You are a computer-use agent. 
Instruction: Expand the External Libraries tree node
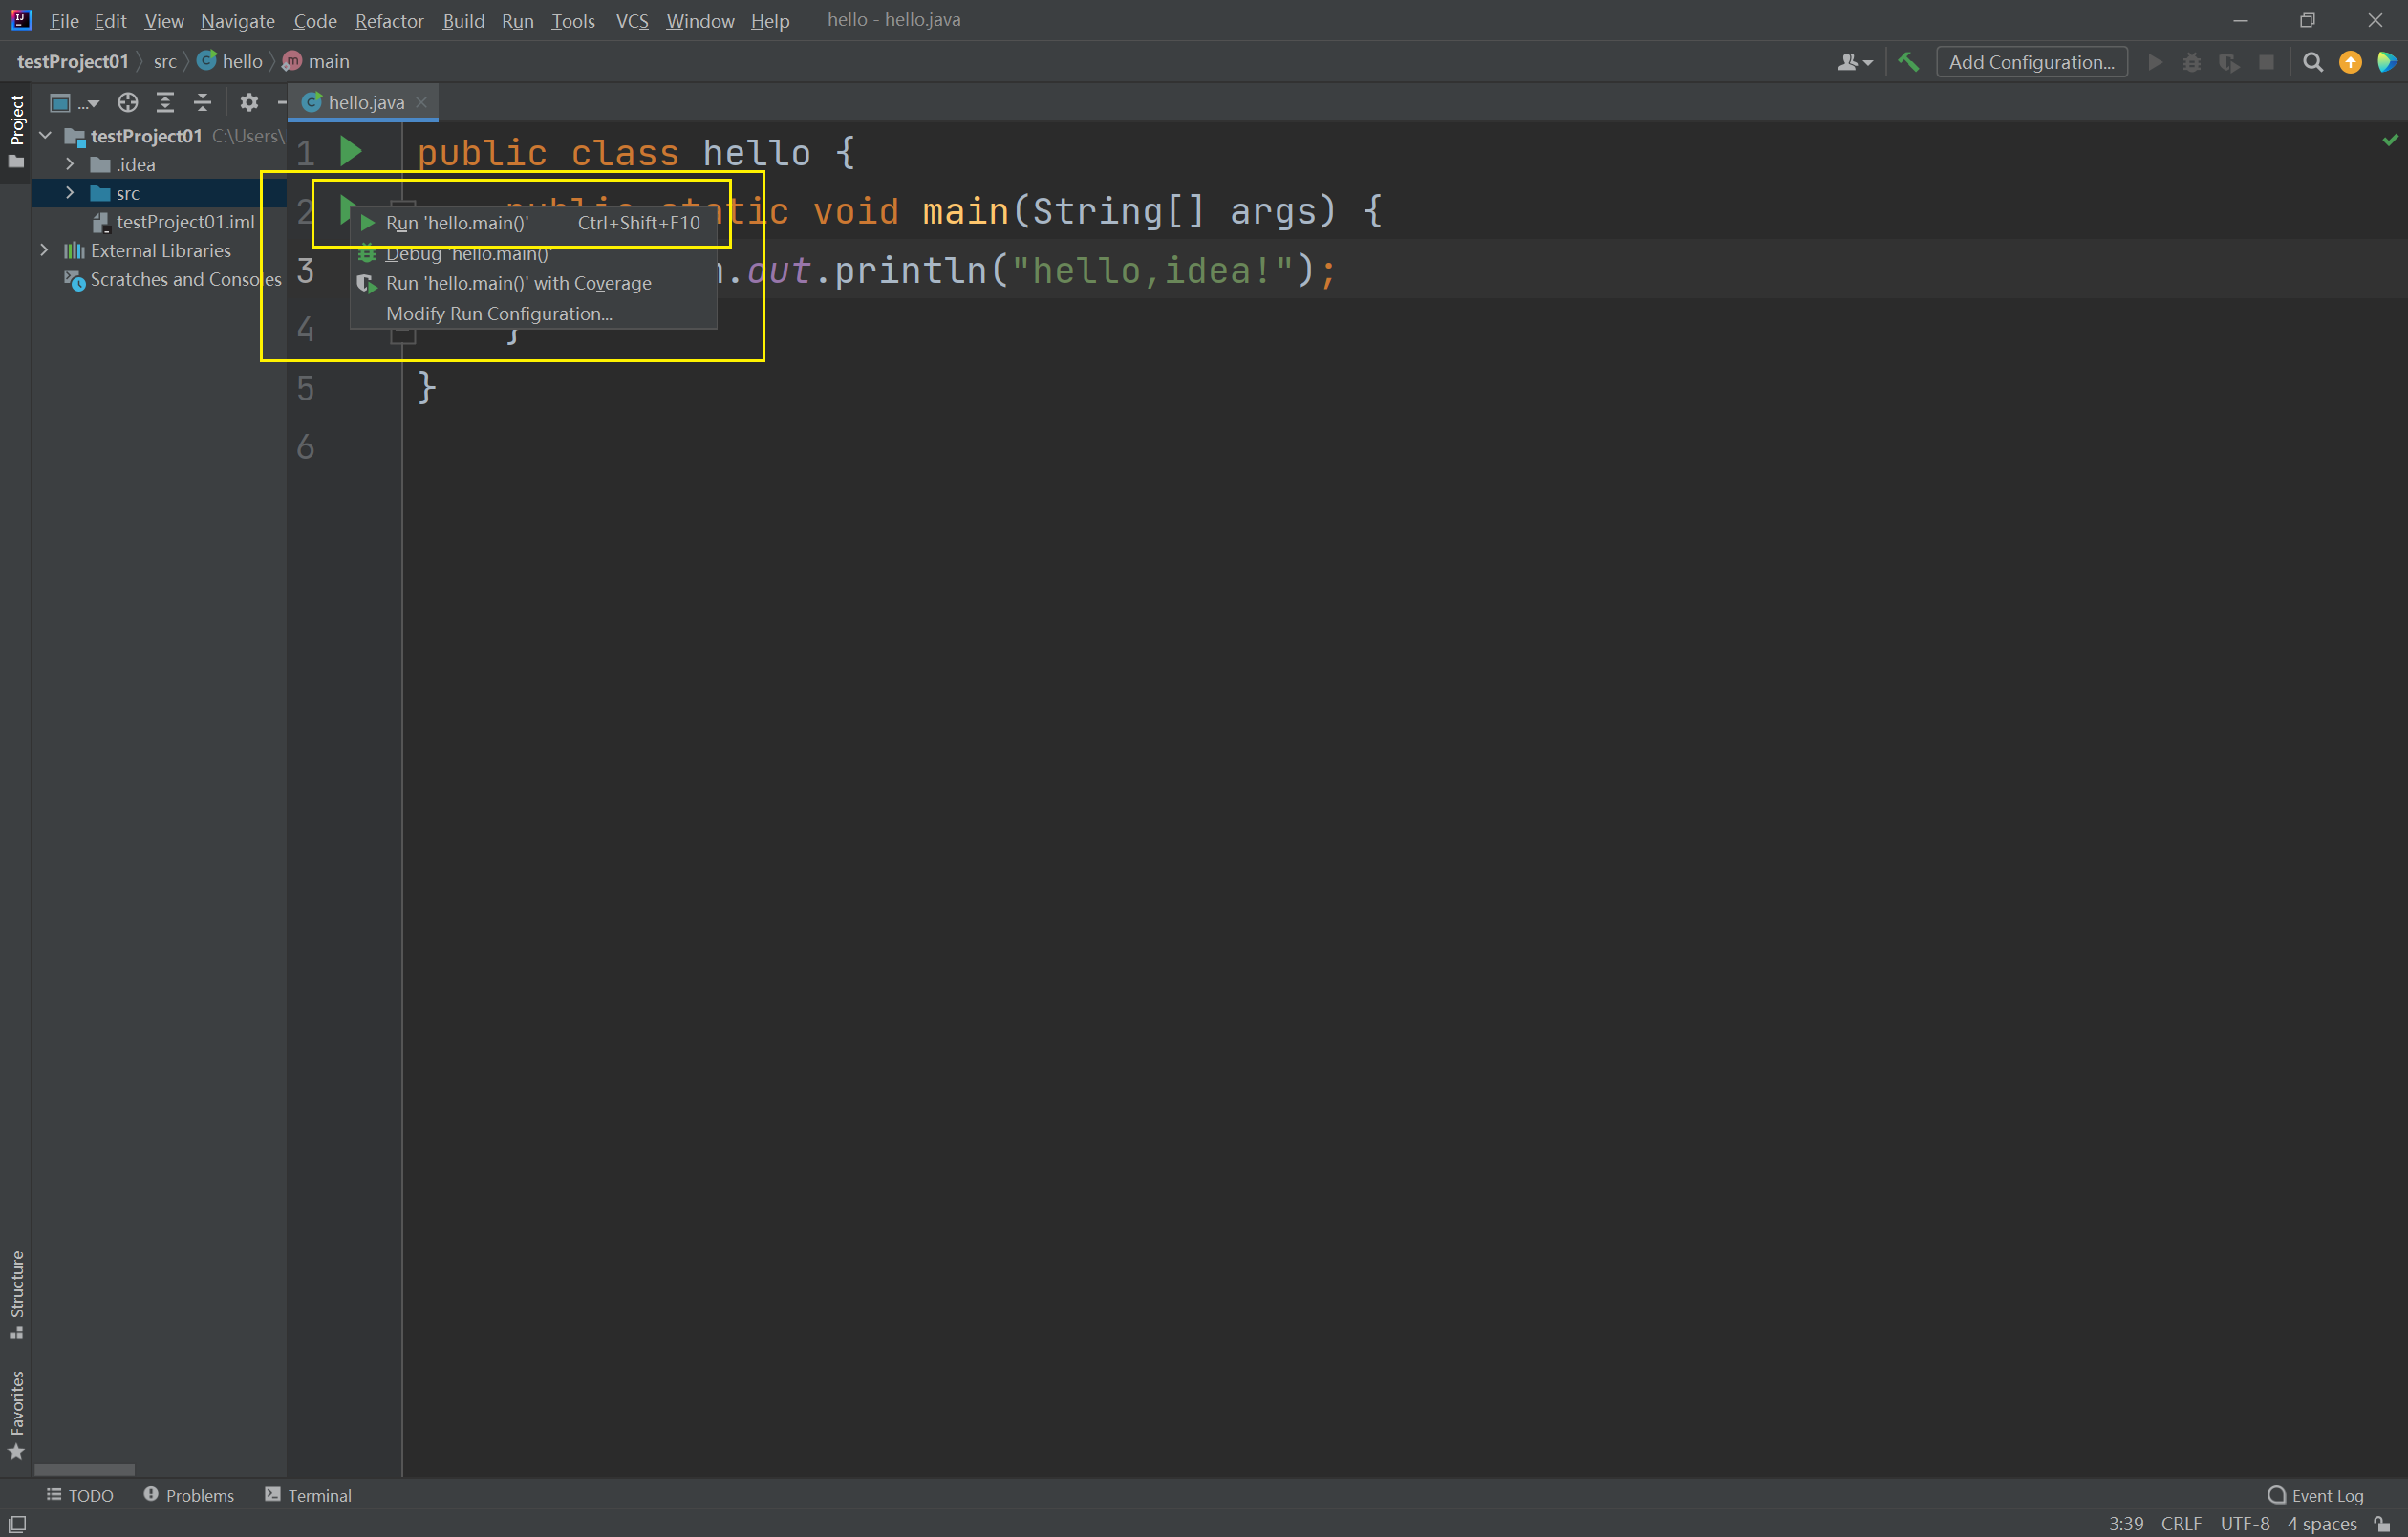(44, 250)
